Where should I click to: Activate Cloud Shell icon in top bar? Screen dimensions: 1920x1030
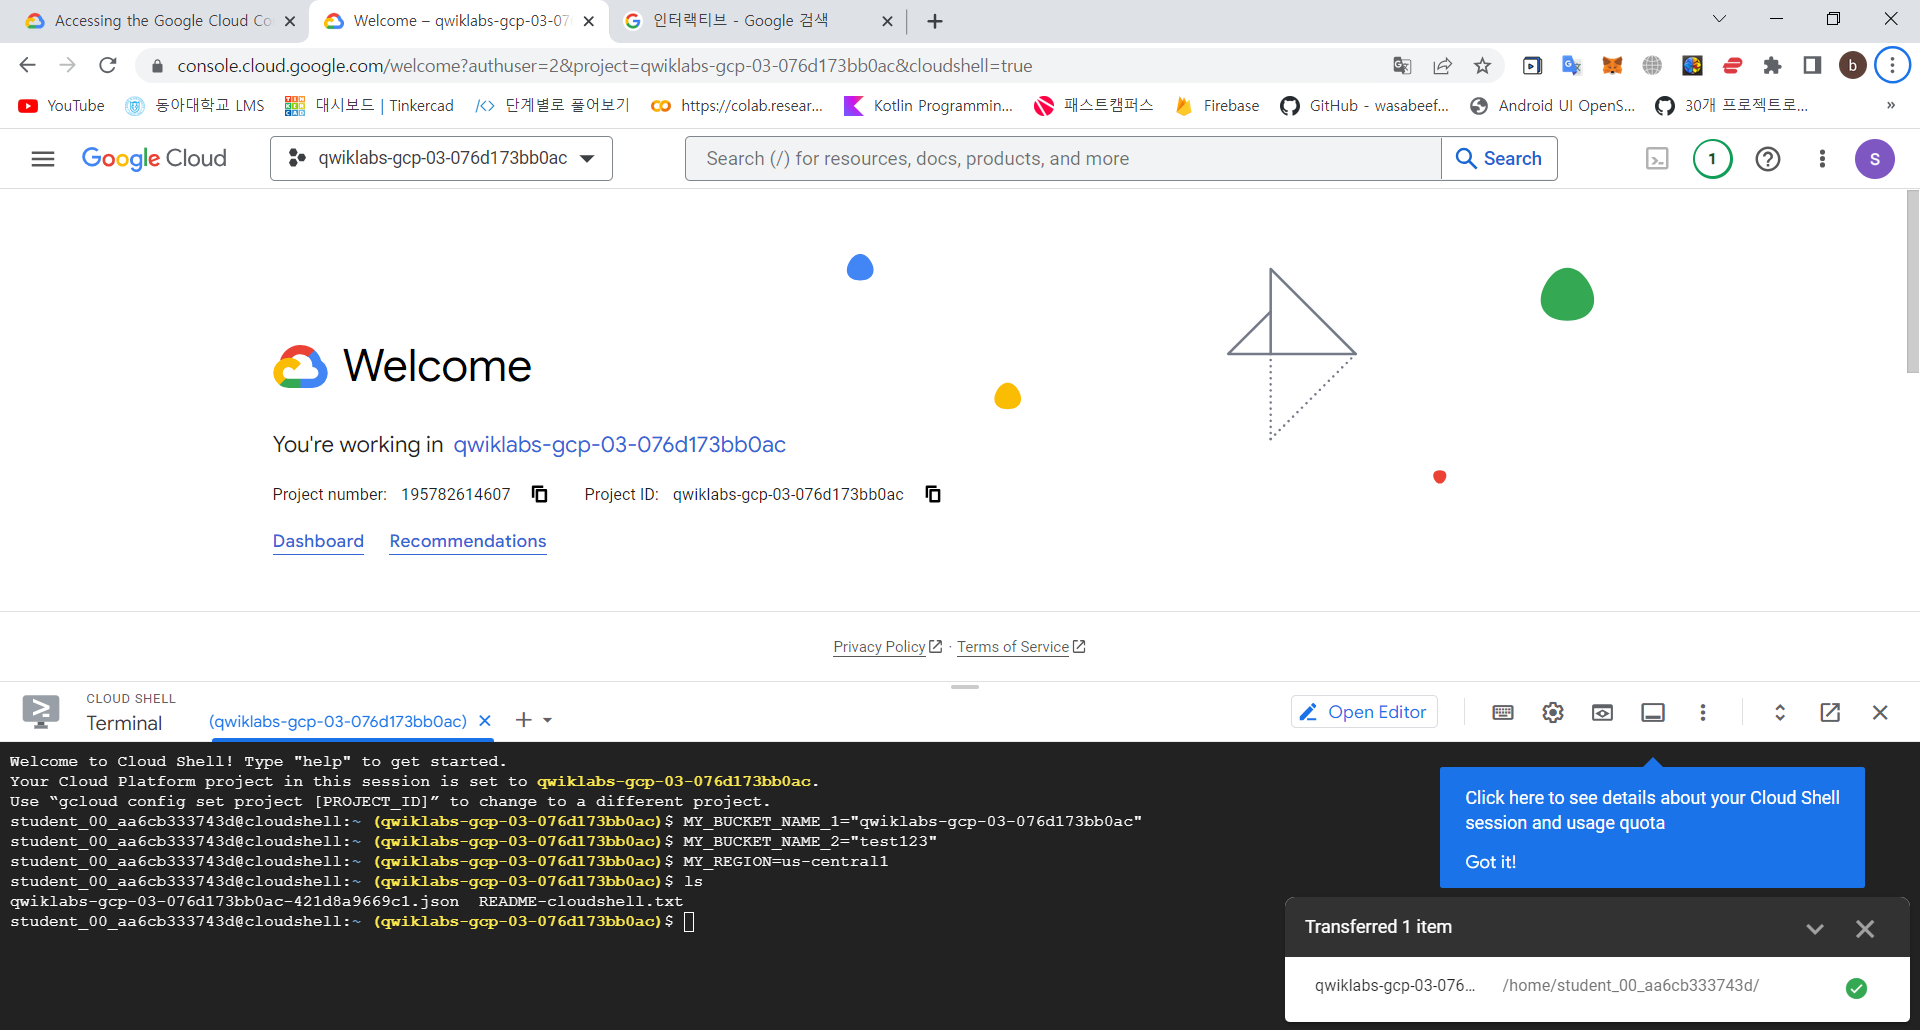1657,159
